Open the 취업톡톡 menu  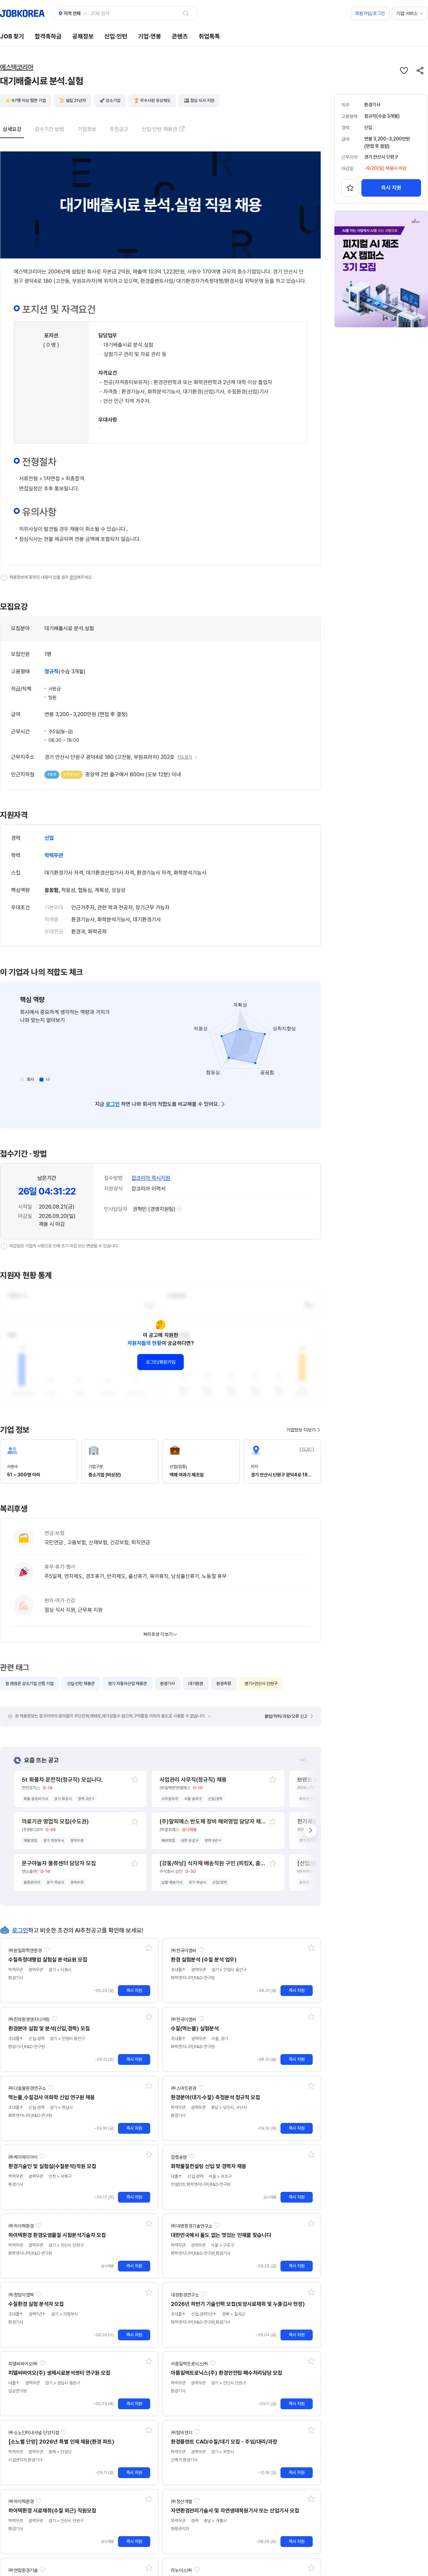click(209, 36)
